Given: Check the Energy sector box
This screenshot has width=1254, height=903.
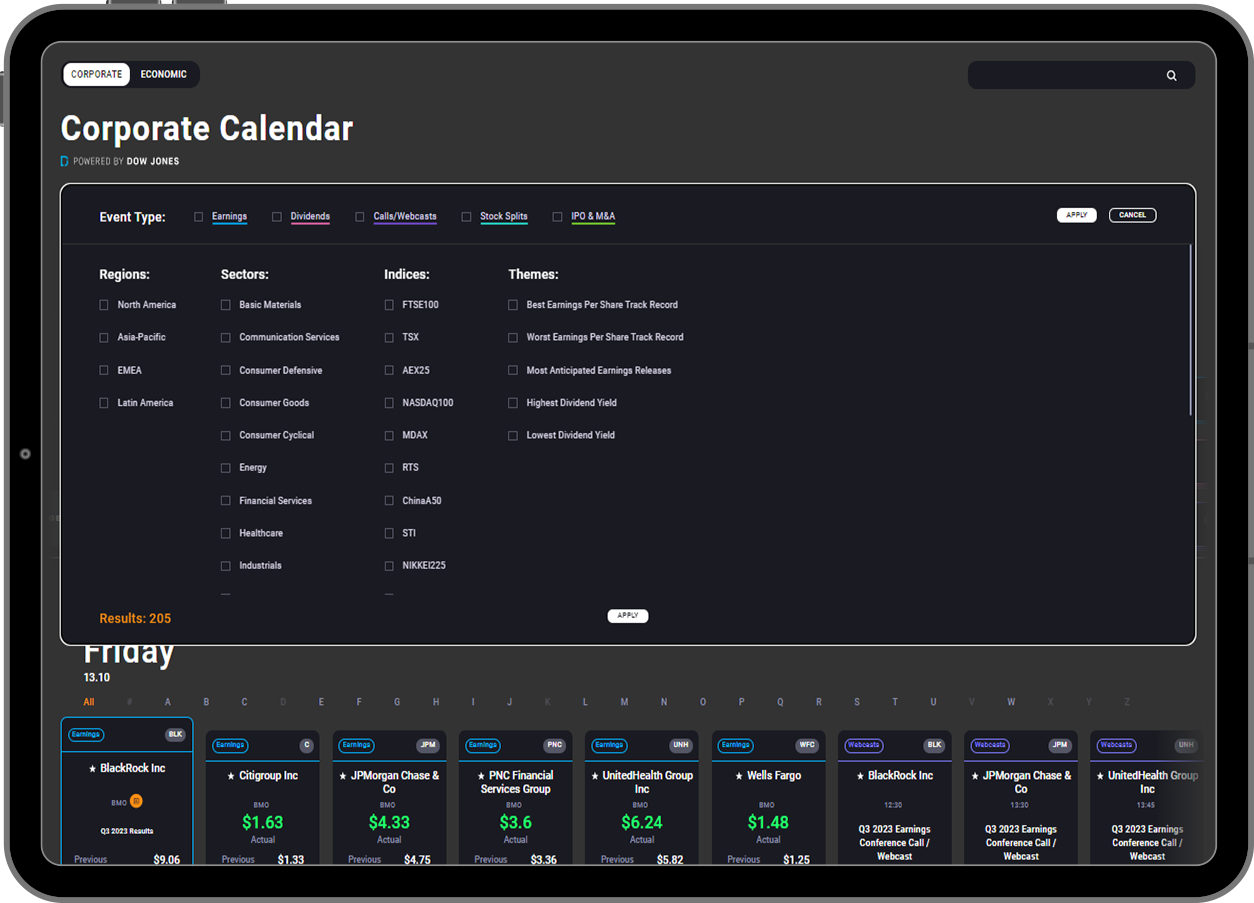Looking at the screenshot, I should [x=226, y=468].
